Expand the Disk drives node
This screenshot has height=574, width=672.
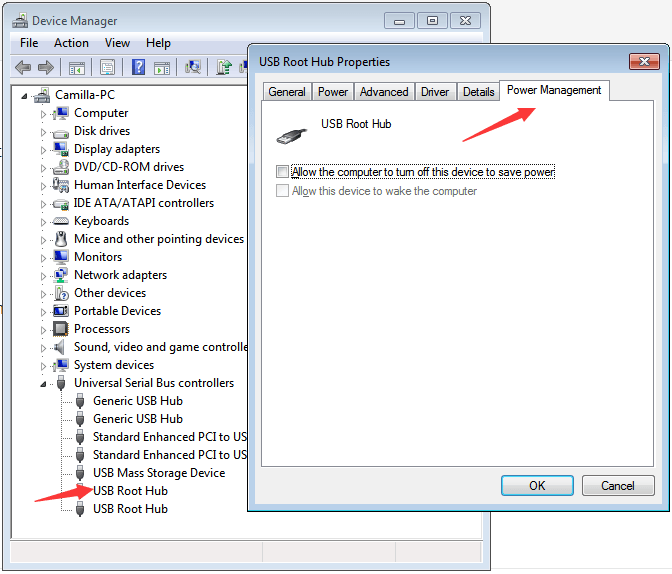click(x=43, y=132)
